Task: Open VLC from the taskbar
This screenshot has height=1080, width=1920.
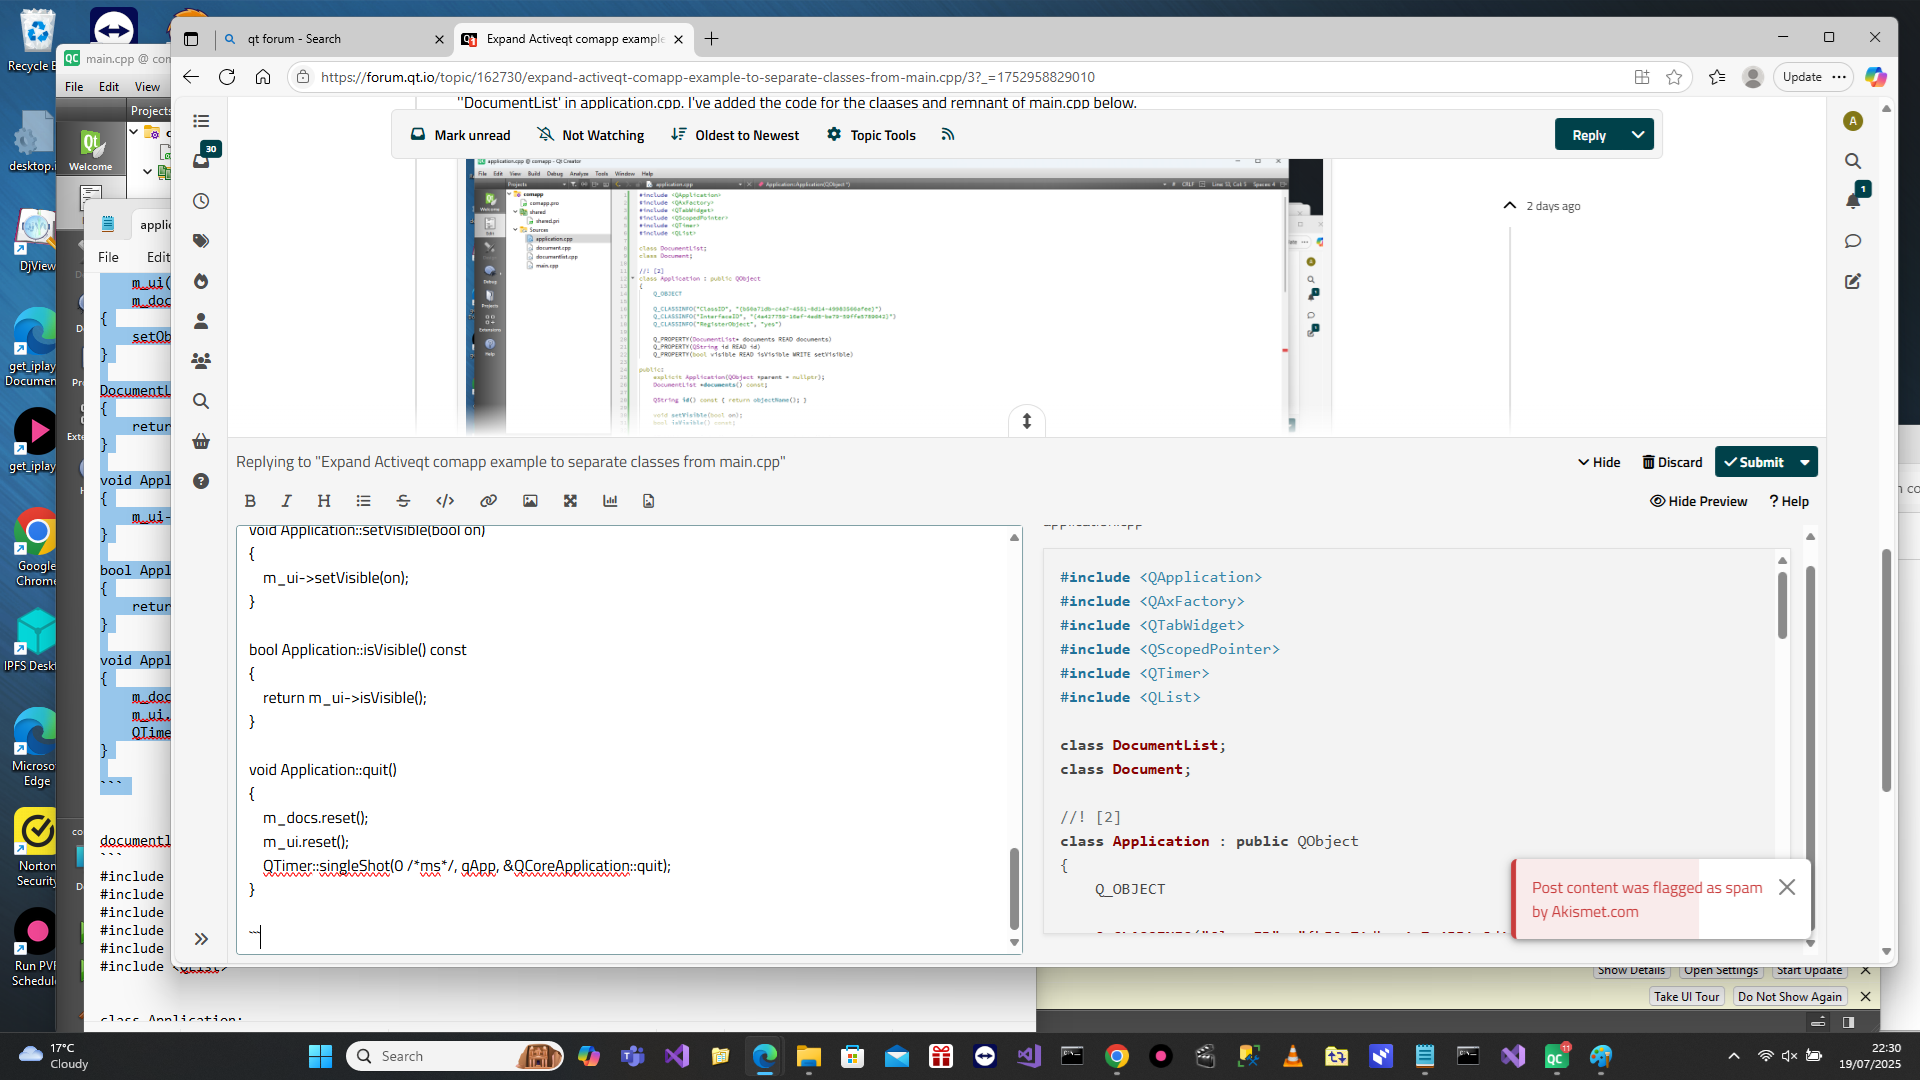Action: click(x=1292, y=1056)
